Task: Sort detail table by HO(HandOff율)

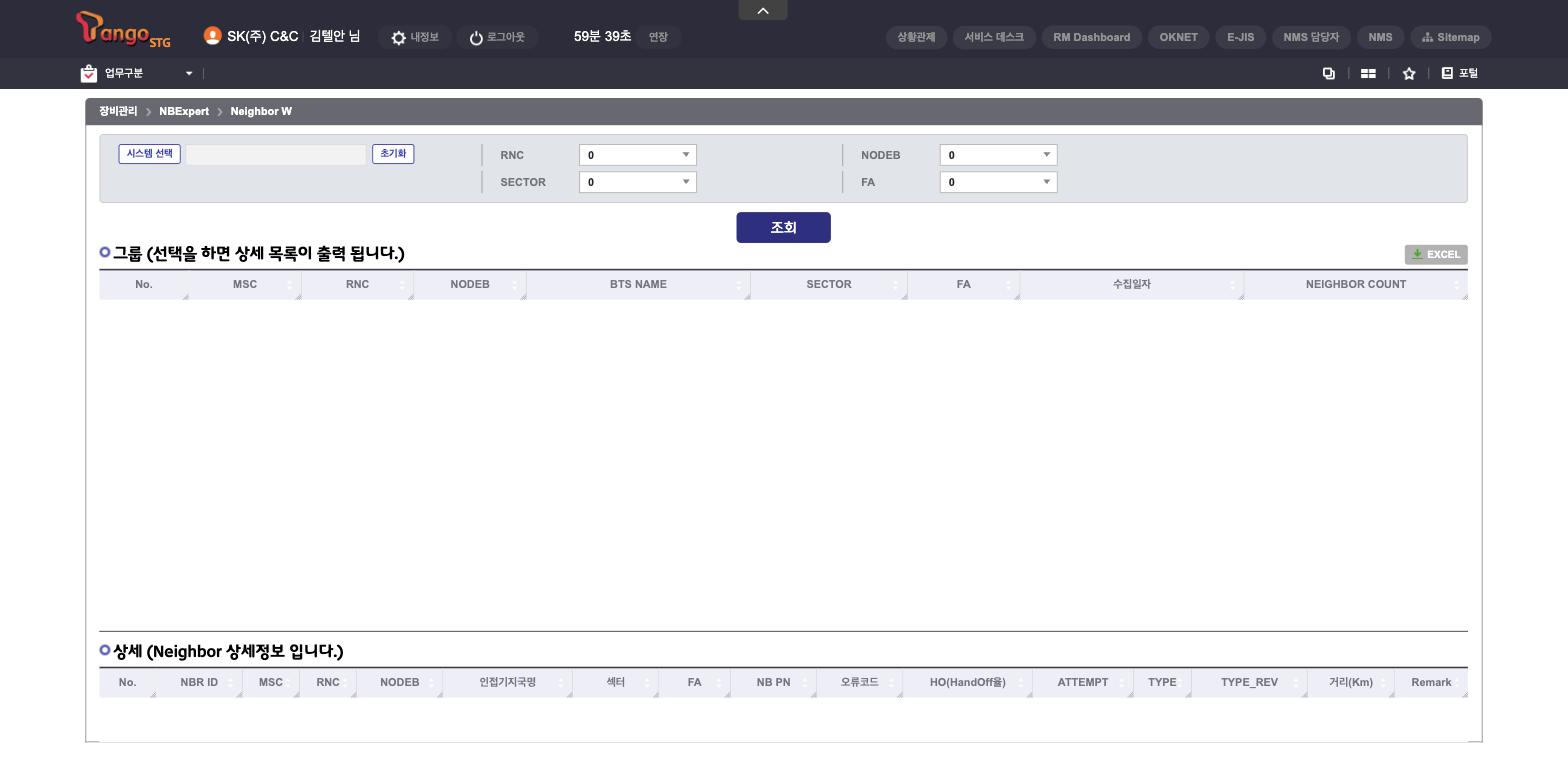Action: (x=967, y=682)
